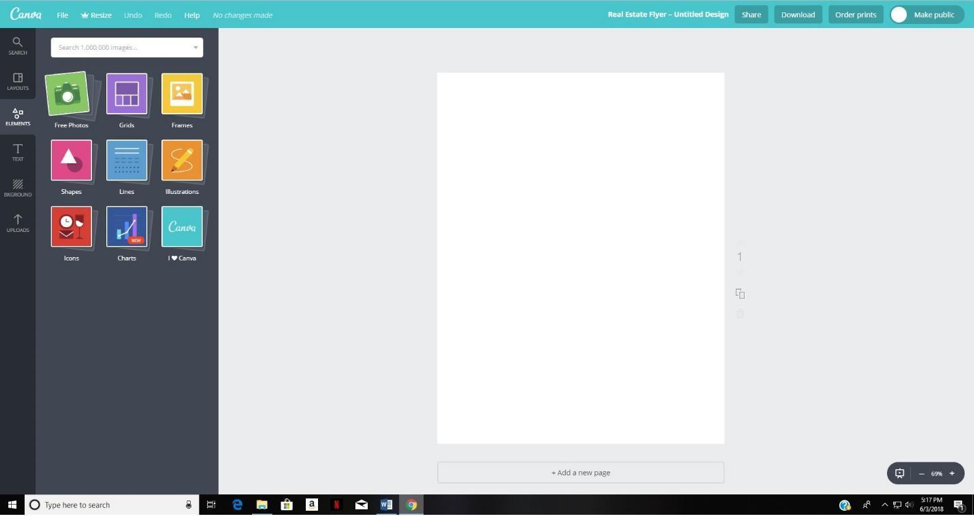Open Task View on the taskbar
The image size is (974, 516).
(211, 505)
